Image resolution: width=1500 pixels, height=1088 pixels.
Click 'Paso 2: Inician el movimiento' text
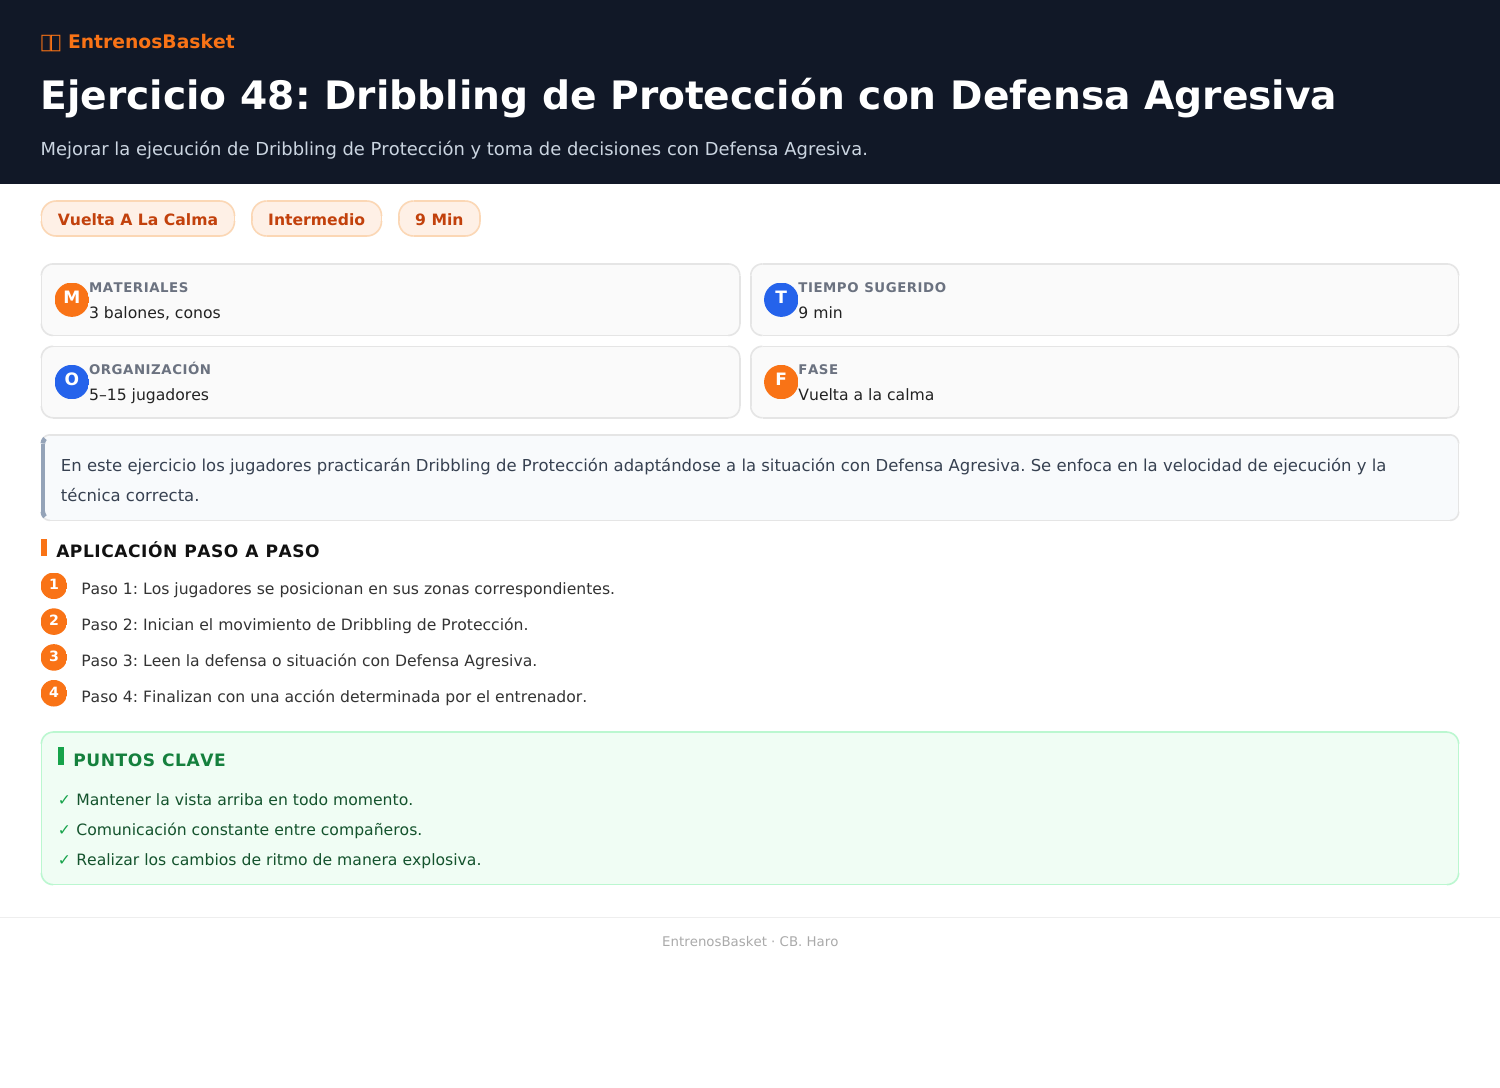click(x=305, y=625)
